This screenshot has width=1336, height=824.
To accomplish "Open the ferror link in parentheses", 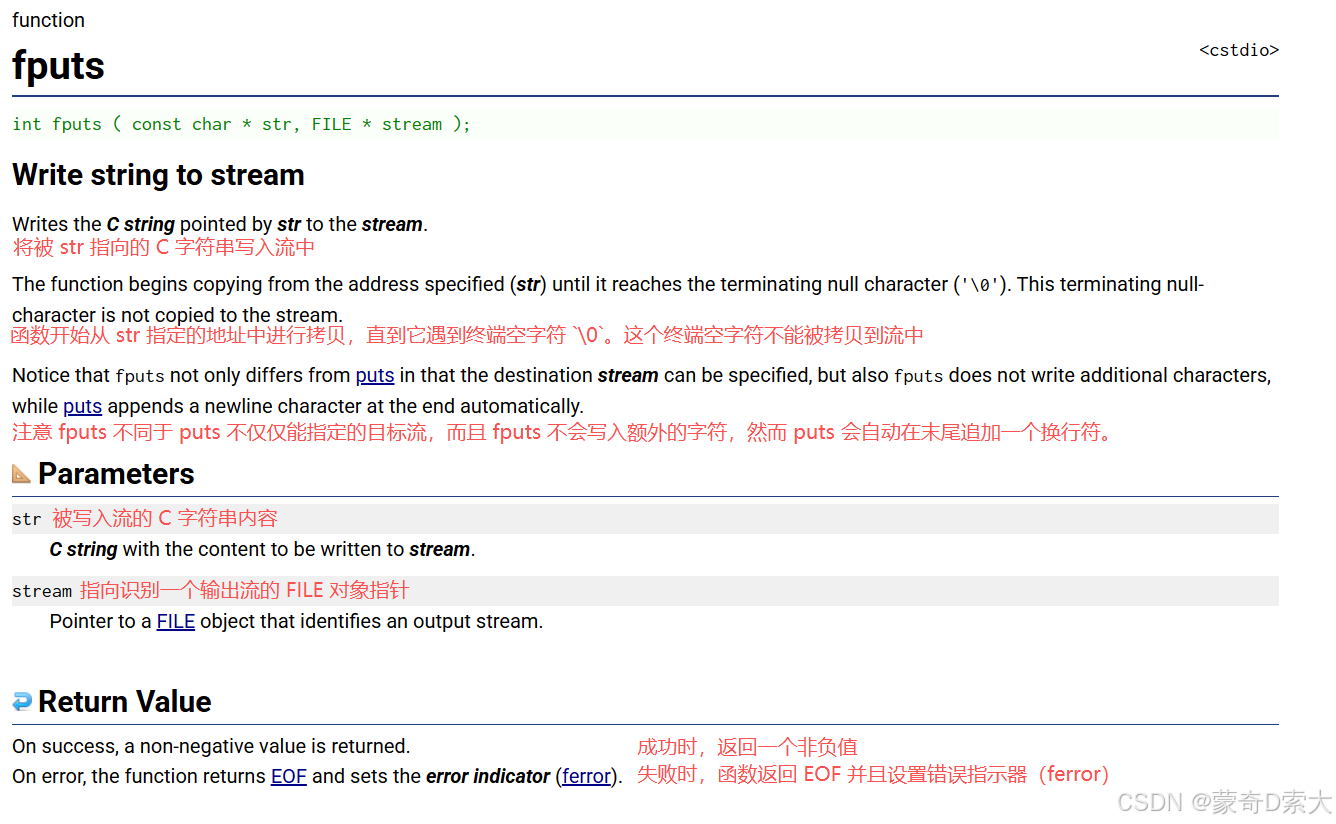I will click(587, 777).
